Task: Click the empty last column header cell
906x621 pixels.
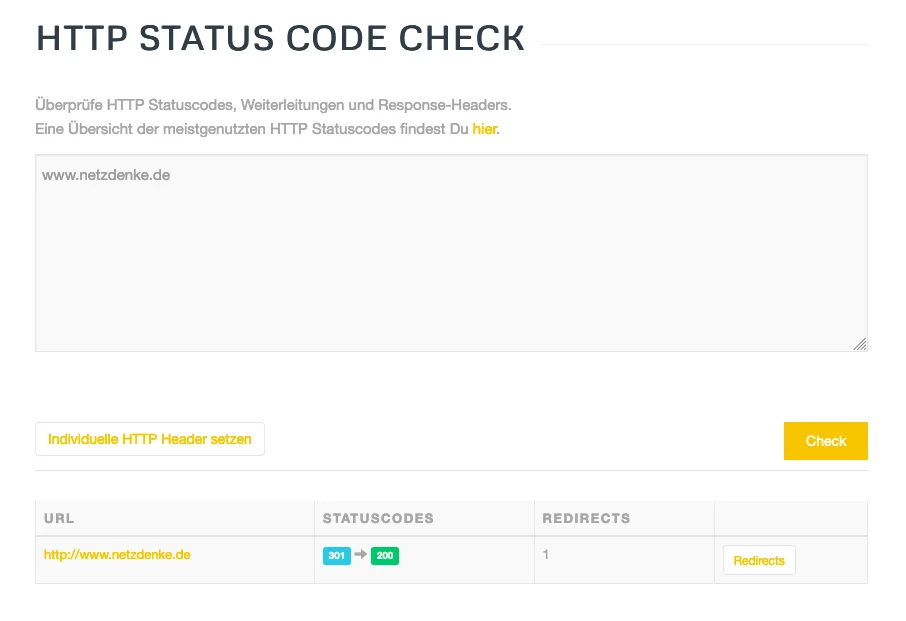Action: point(790,518)
